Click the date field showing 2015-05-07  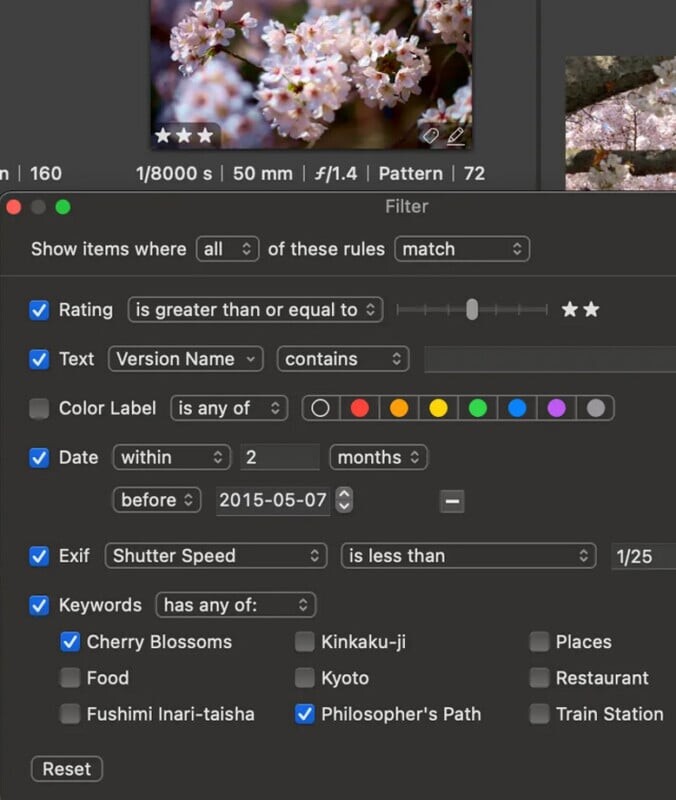[x=273, y=500]
